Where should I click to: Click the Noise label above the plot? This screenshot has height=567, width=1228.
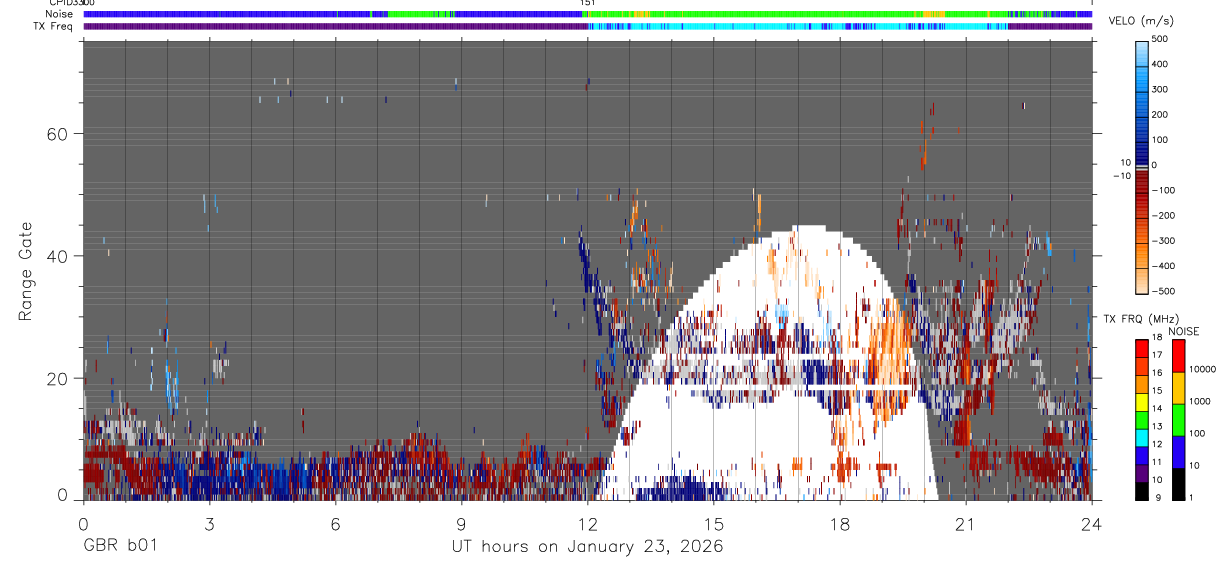[x=60, y=14]
